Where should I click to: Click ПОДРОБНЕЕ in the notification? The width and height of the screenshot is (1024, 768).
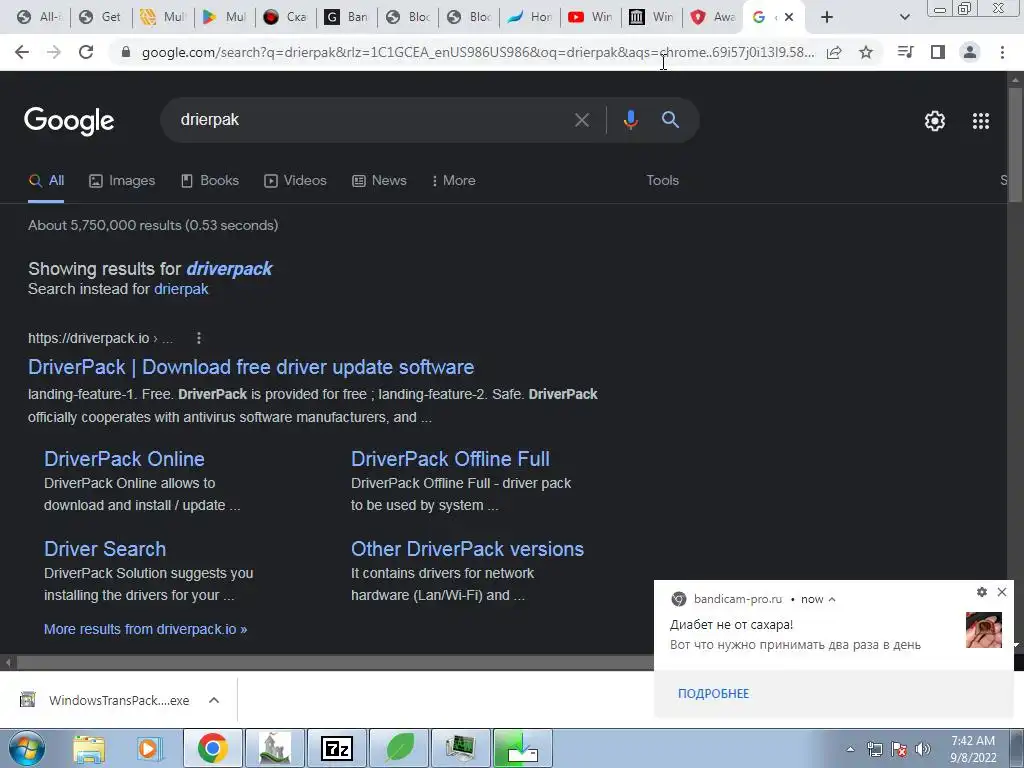[713, 694]
